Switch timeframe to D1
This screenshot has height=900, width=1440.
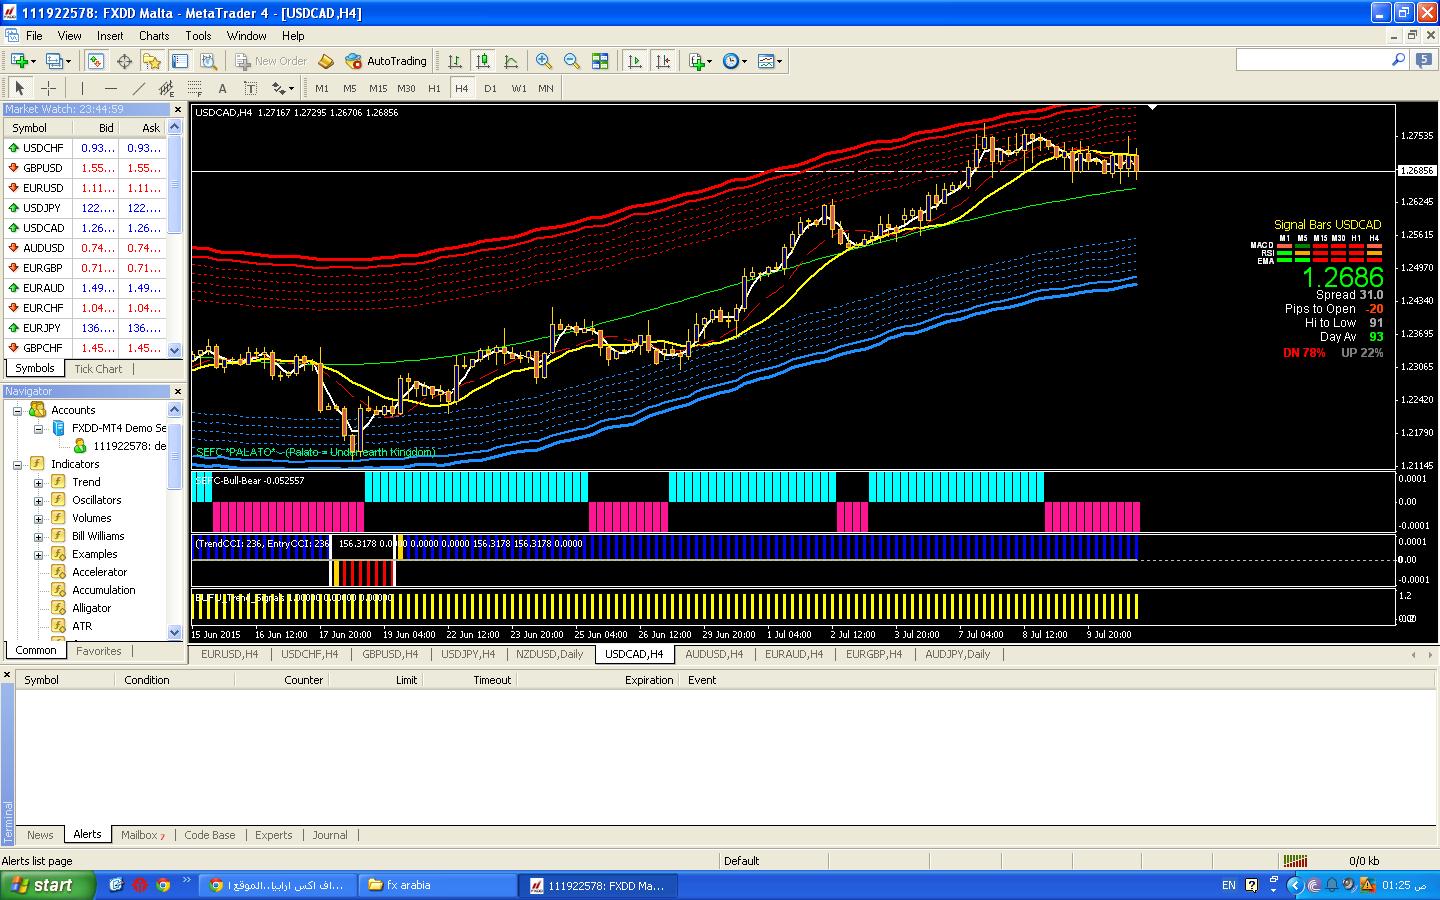coord(490,88)
